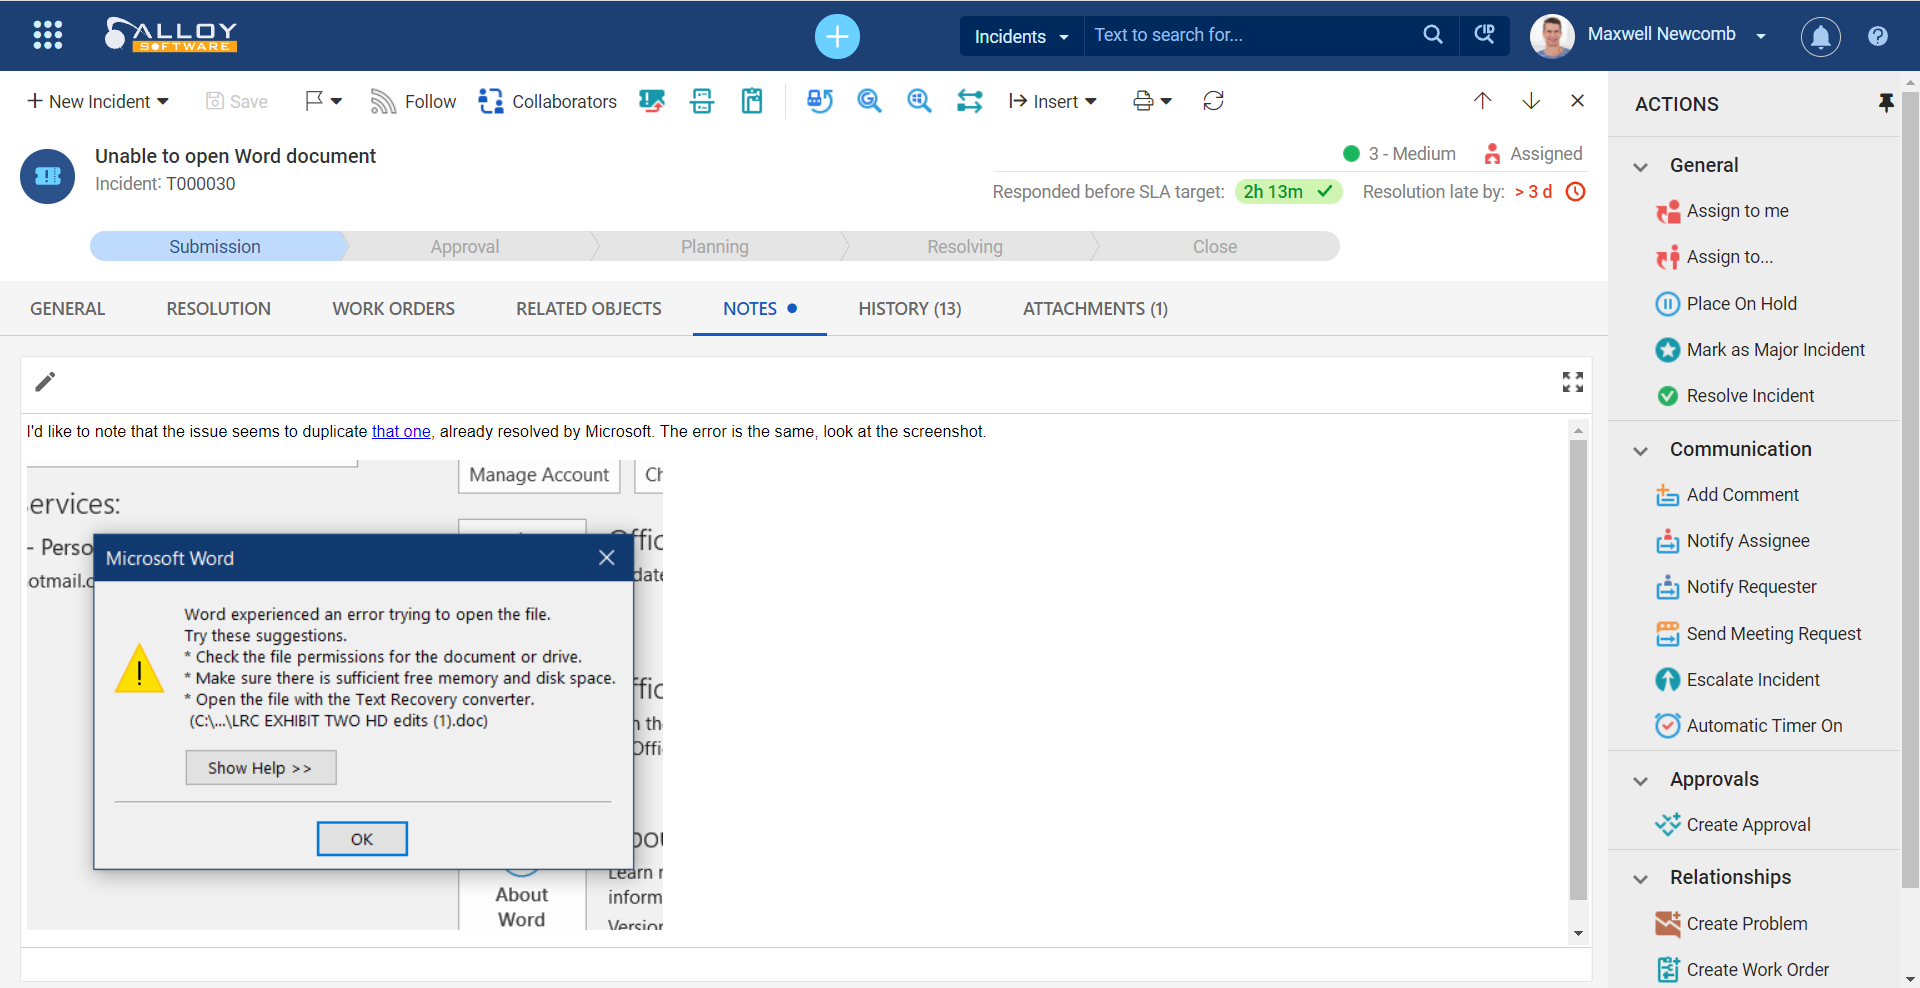
Task: Select the NOTES tab
Action: 759,309
